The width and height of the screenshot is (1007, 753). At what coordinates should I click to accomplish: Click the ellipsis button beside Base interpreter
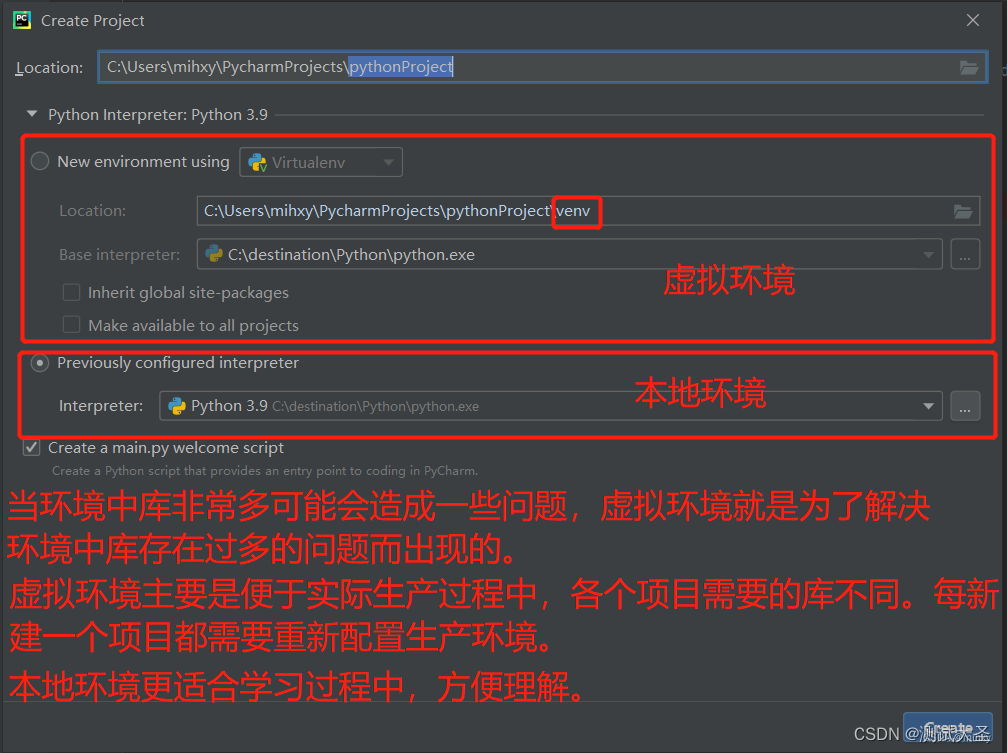[x=965, y=254]
